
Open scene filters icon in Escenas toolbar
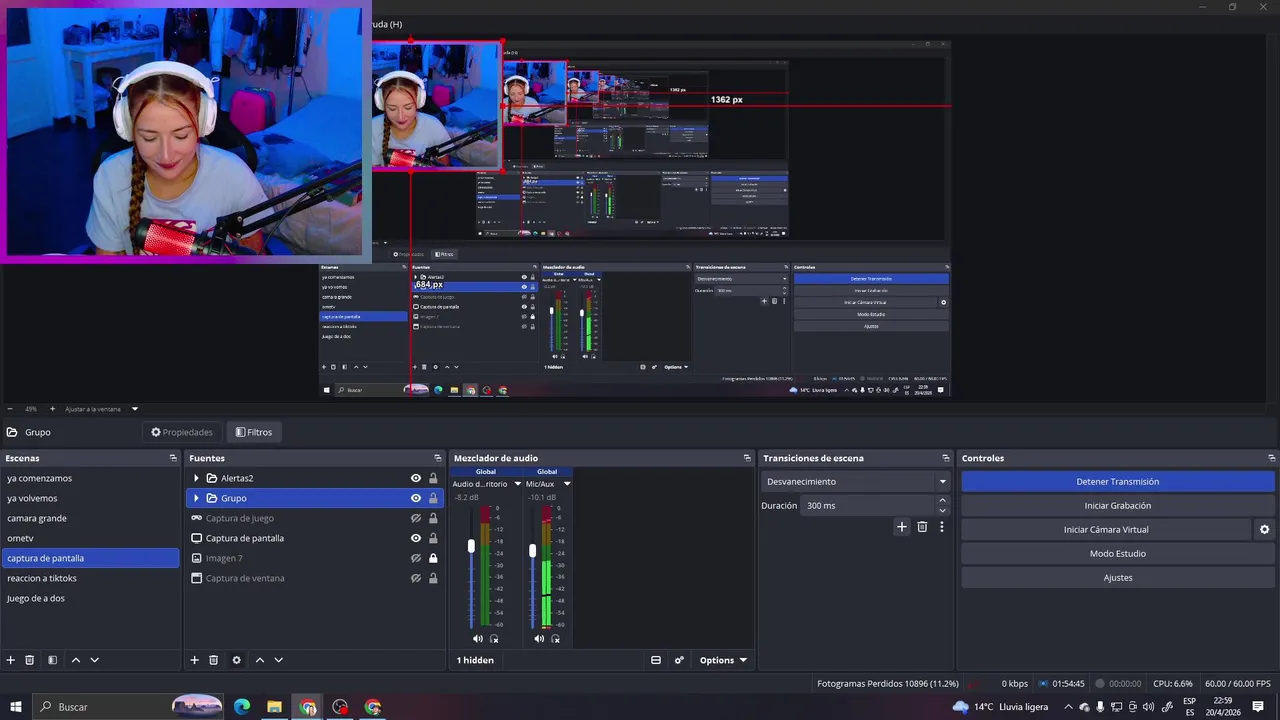pyautogui.click(x=52, y=660)
